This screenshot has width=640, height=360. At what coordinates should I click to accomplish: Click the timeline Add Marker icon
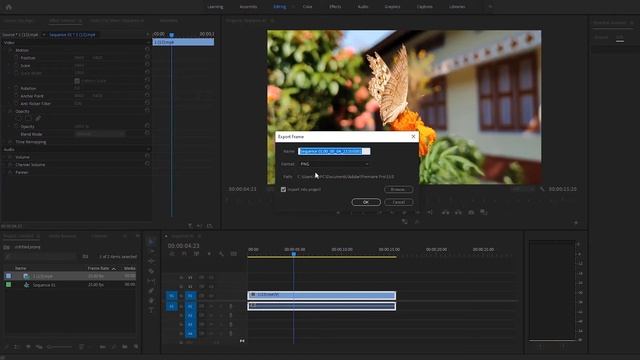[x=209, y=254]
